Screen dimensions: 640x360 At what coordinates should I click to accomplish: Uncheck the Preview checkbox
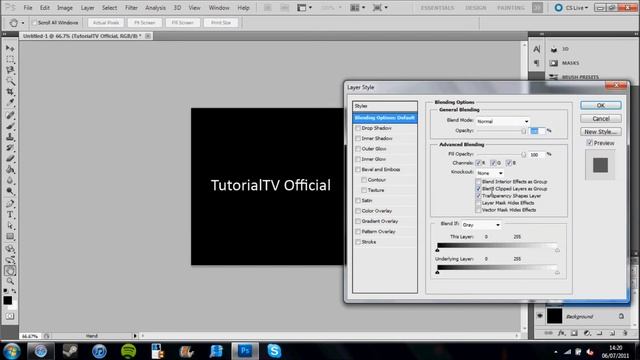(x=589, y=143)
